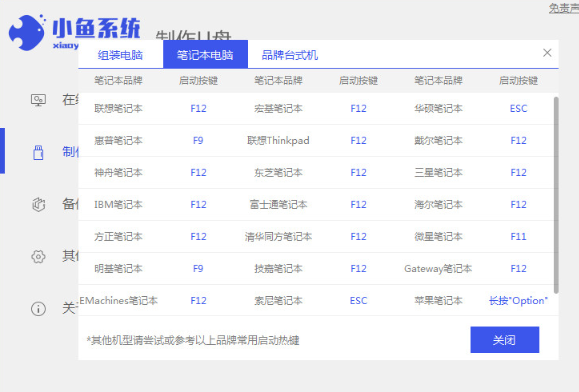Click 长按 Option hotkey for 苹果笔记本
The image size is (579, 392).
pos(518,301)
